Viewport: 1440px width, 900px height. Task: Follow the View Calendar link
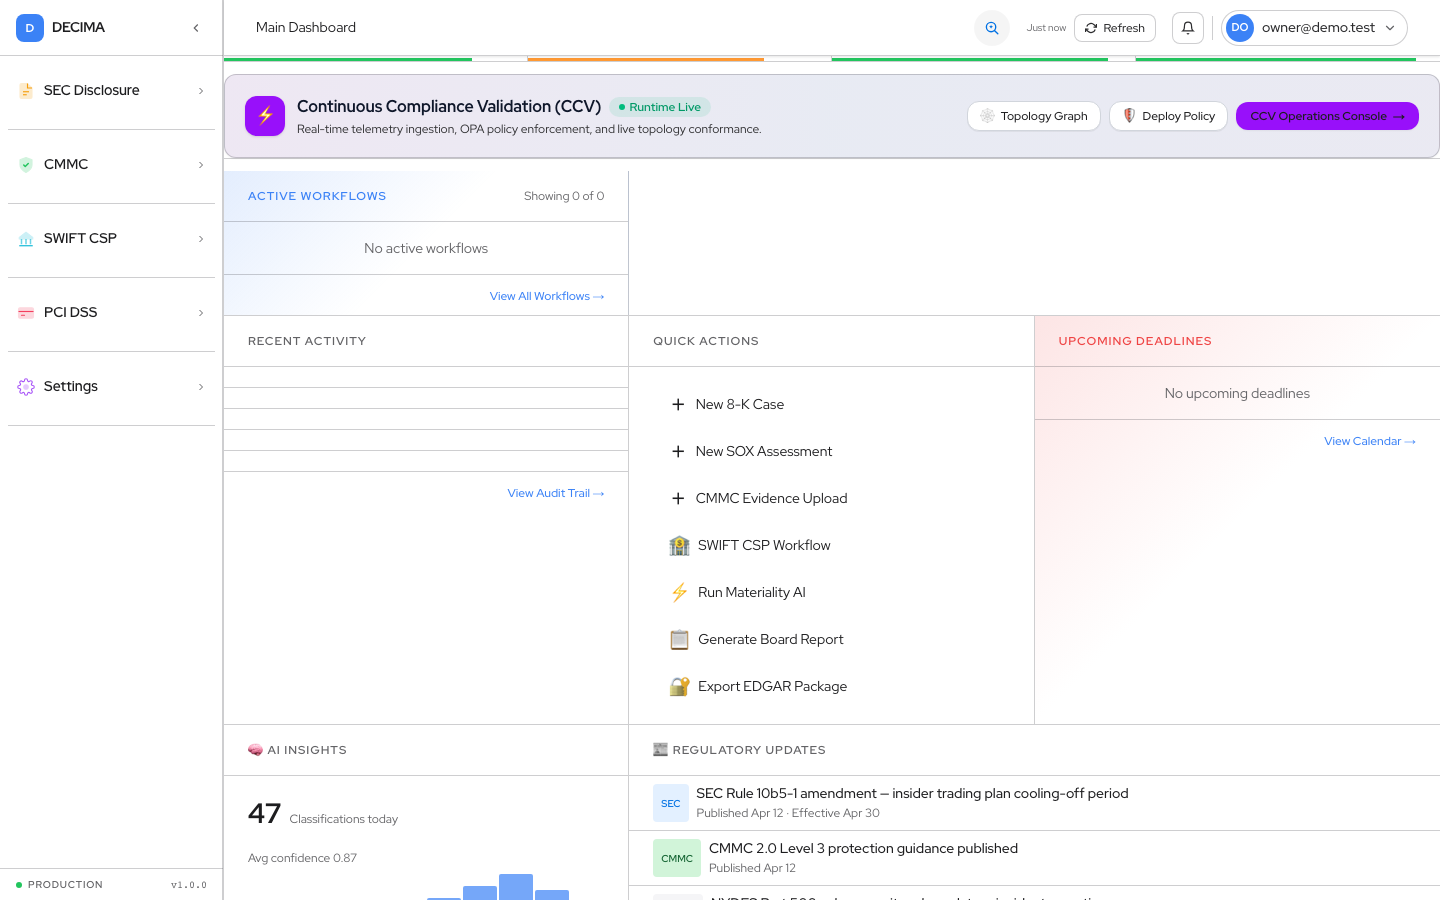tap(1370, 441)
